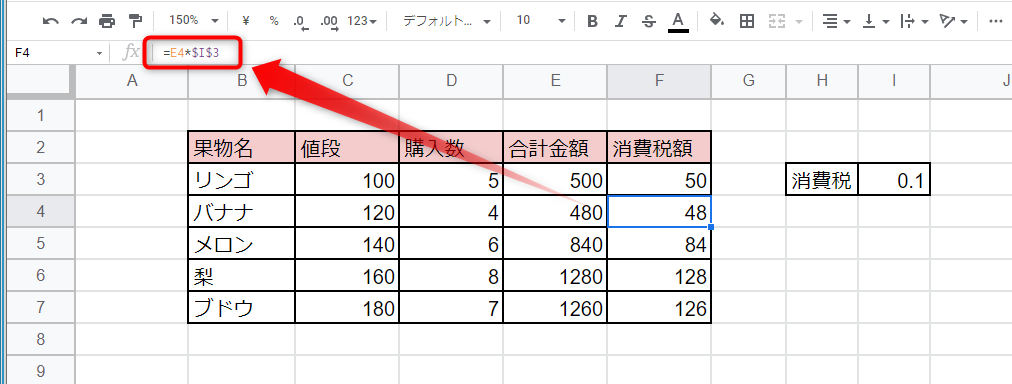1012x384 pixels.
Task: Click the cell with value 180
Action: tap(347, 308)
